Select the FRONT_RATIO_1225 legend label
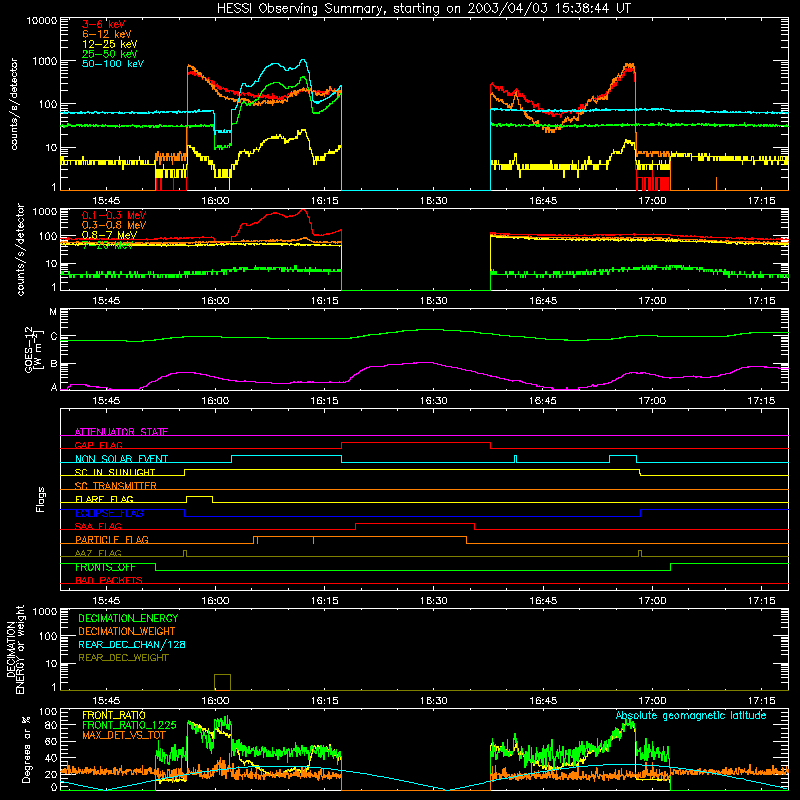Viewport: 800px width, 800px height. point(129,725)
